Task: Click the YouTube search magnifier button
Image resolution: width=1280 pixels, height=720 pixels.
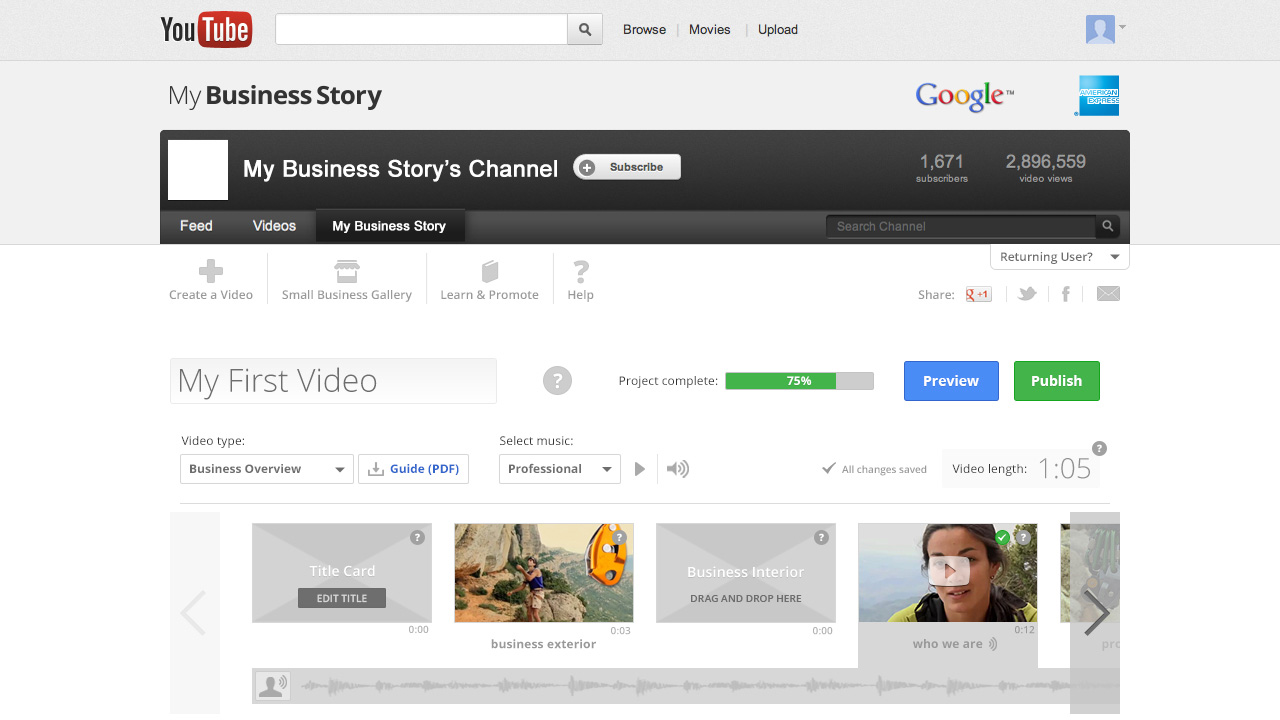Action: click(x=585, y=30)
